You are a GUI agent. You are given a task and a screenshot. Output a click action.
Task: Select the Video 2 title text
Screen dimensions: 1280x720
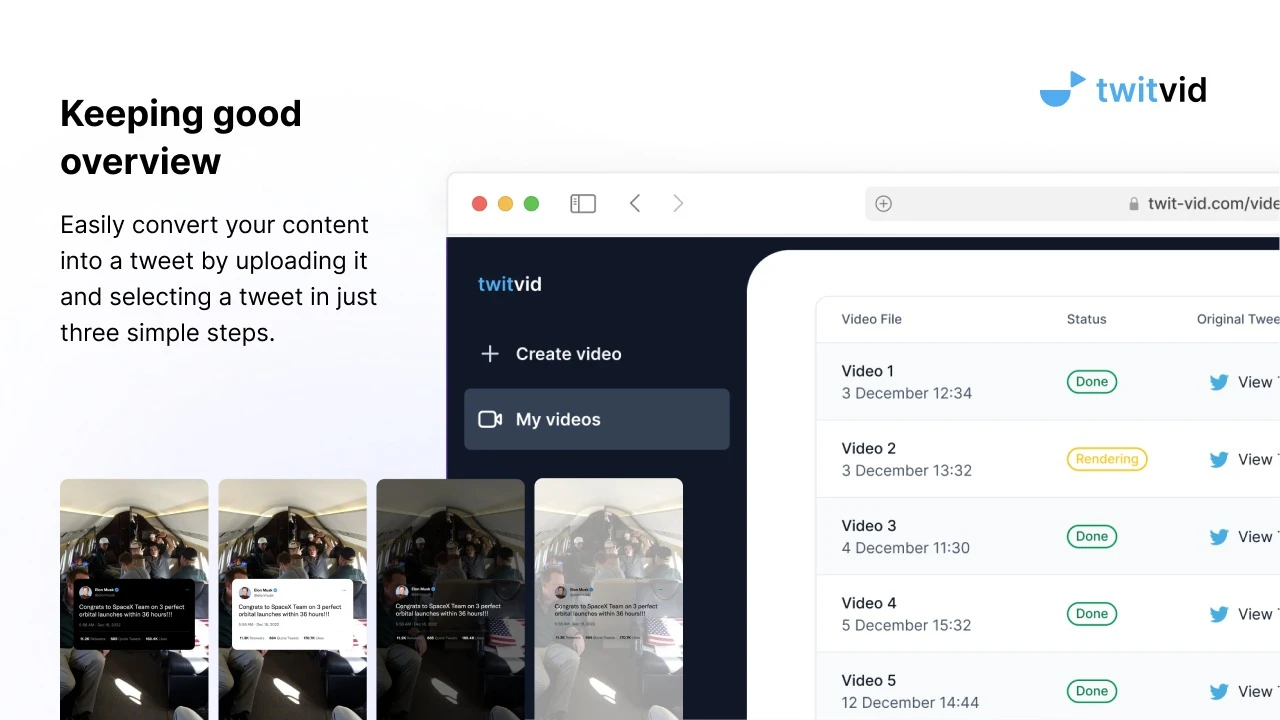pos(869,448)
